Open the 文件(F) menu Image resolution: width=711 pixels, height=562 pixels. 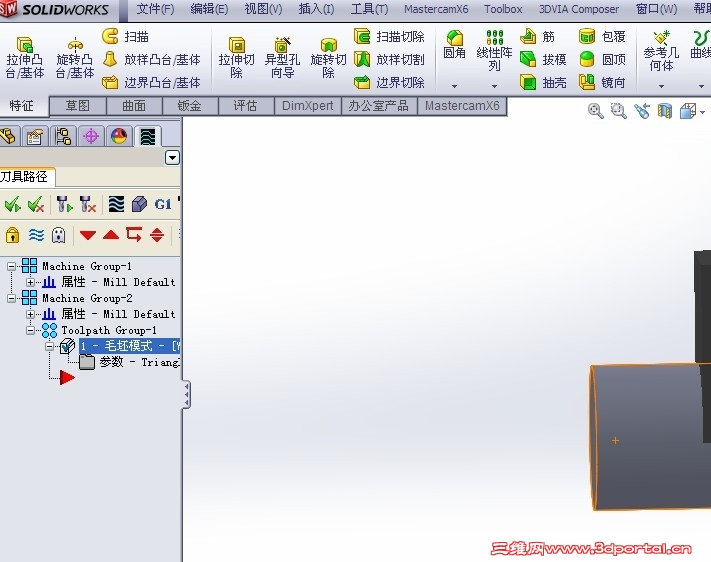point(155,9)
